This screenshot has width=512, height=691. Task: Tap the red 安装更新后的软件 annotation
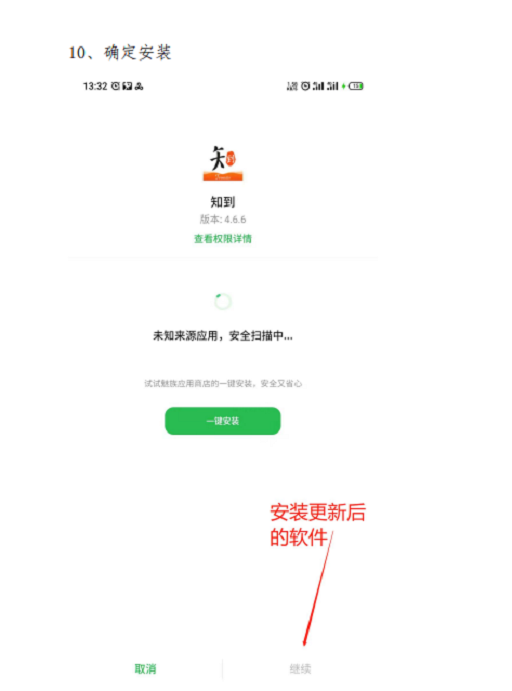(x=317, y=524)
